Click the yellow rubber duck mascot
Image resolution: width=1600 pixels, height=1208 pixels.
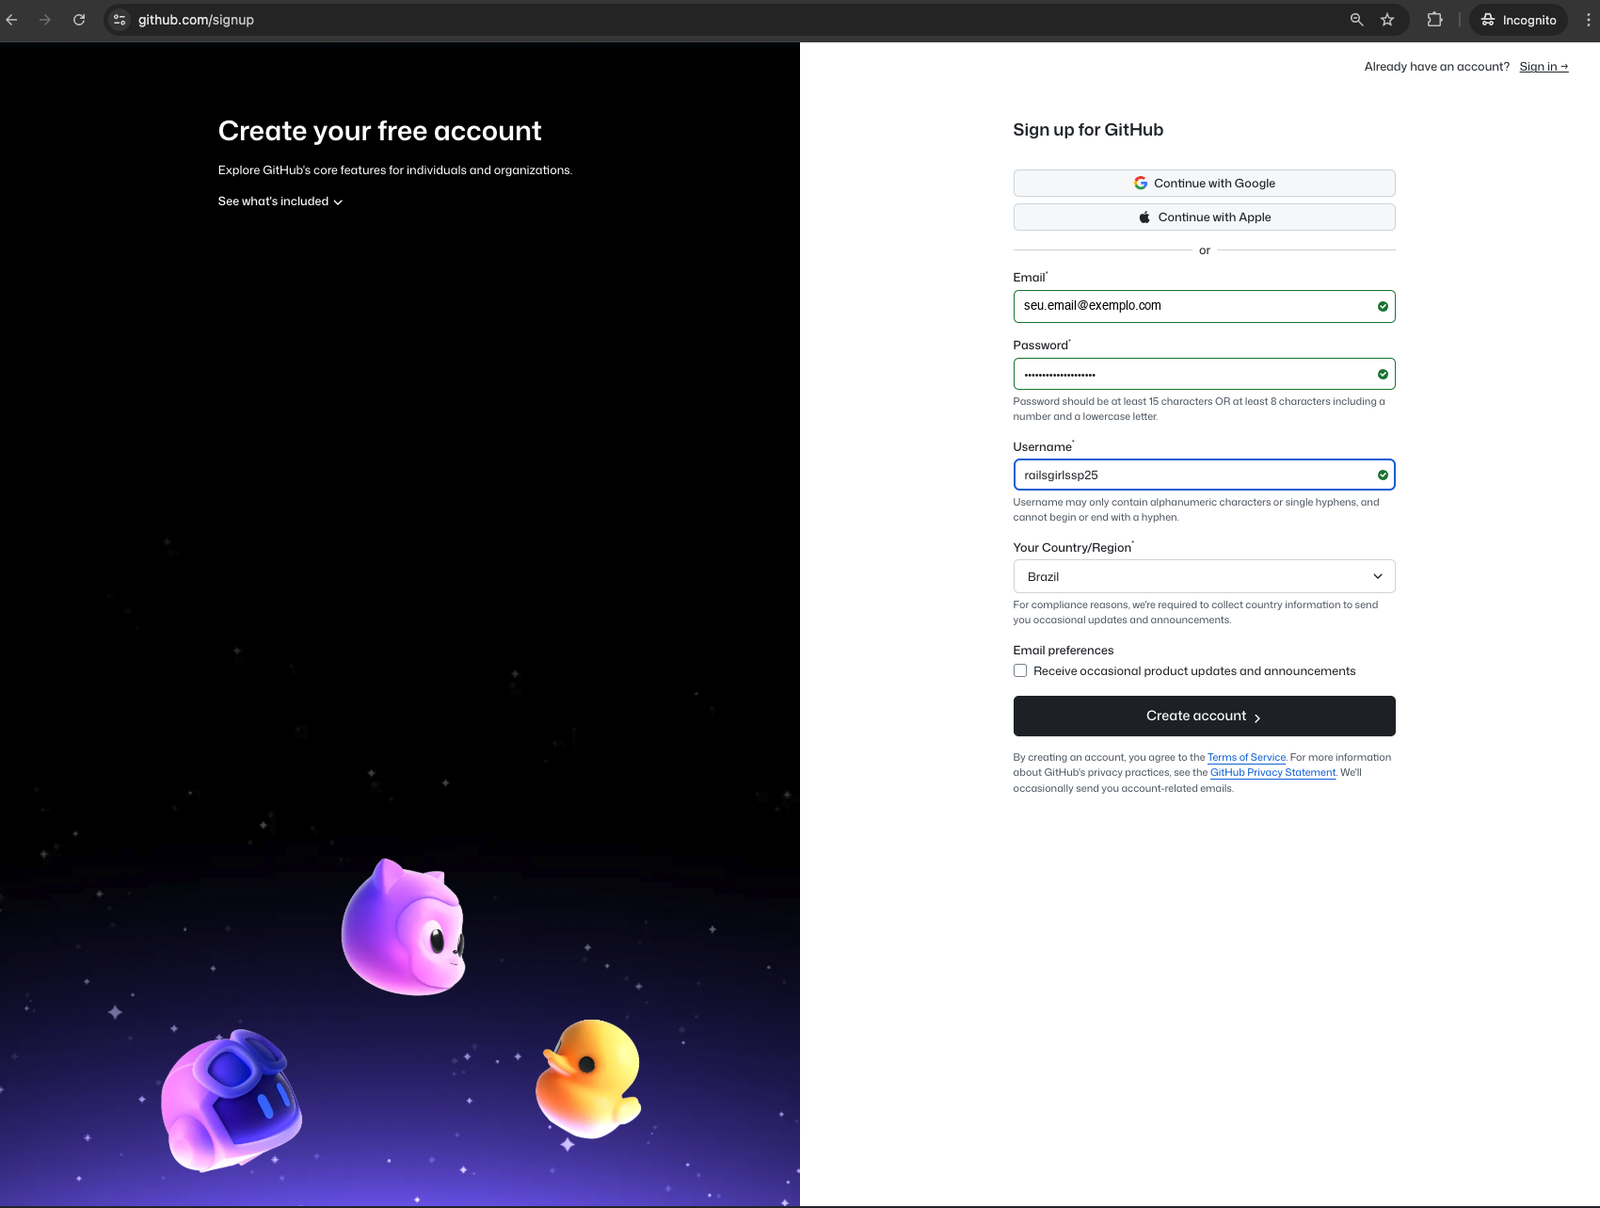pyautogui.click(x=589, y=1078)
